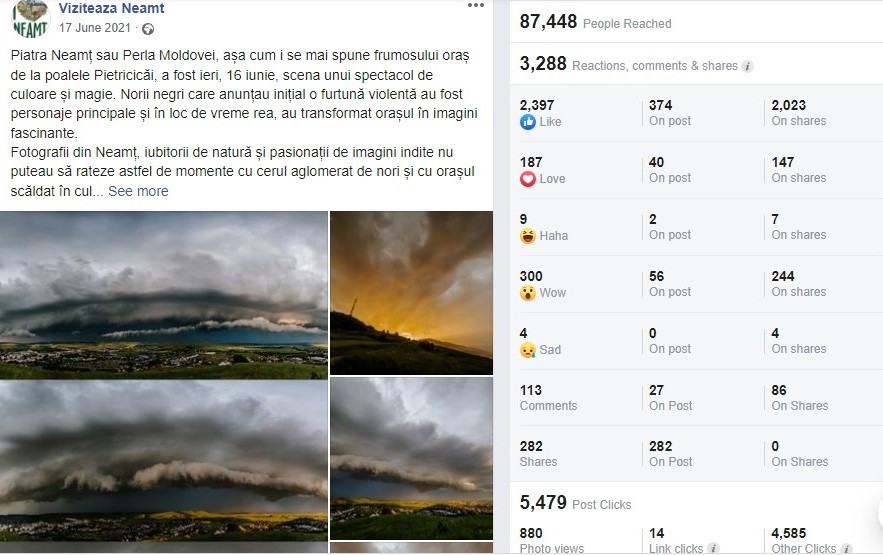Open the three-dot post options menu
This screenshot has width=883, height=555.
[476, 6]
